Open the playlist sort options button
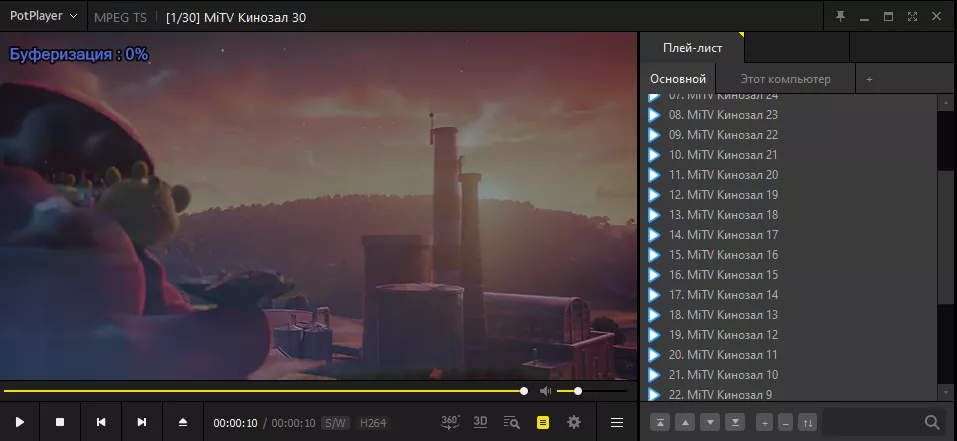957x441 pixels. 807,422
